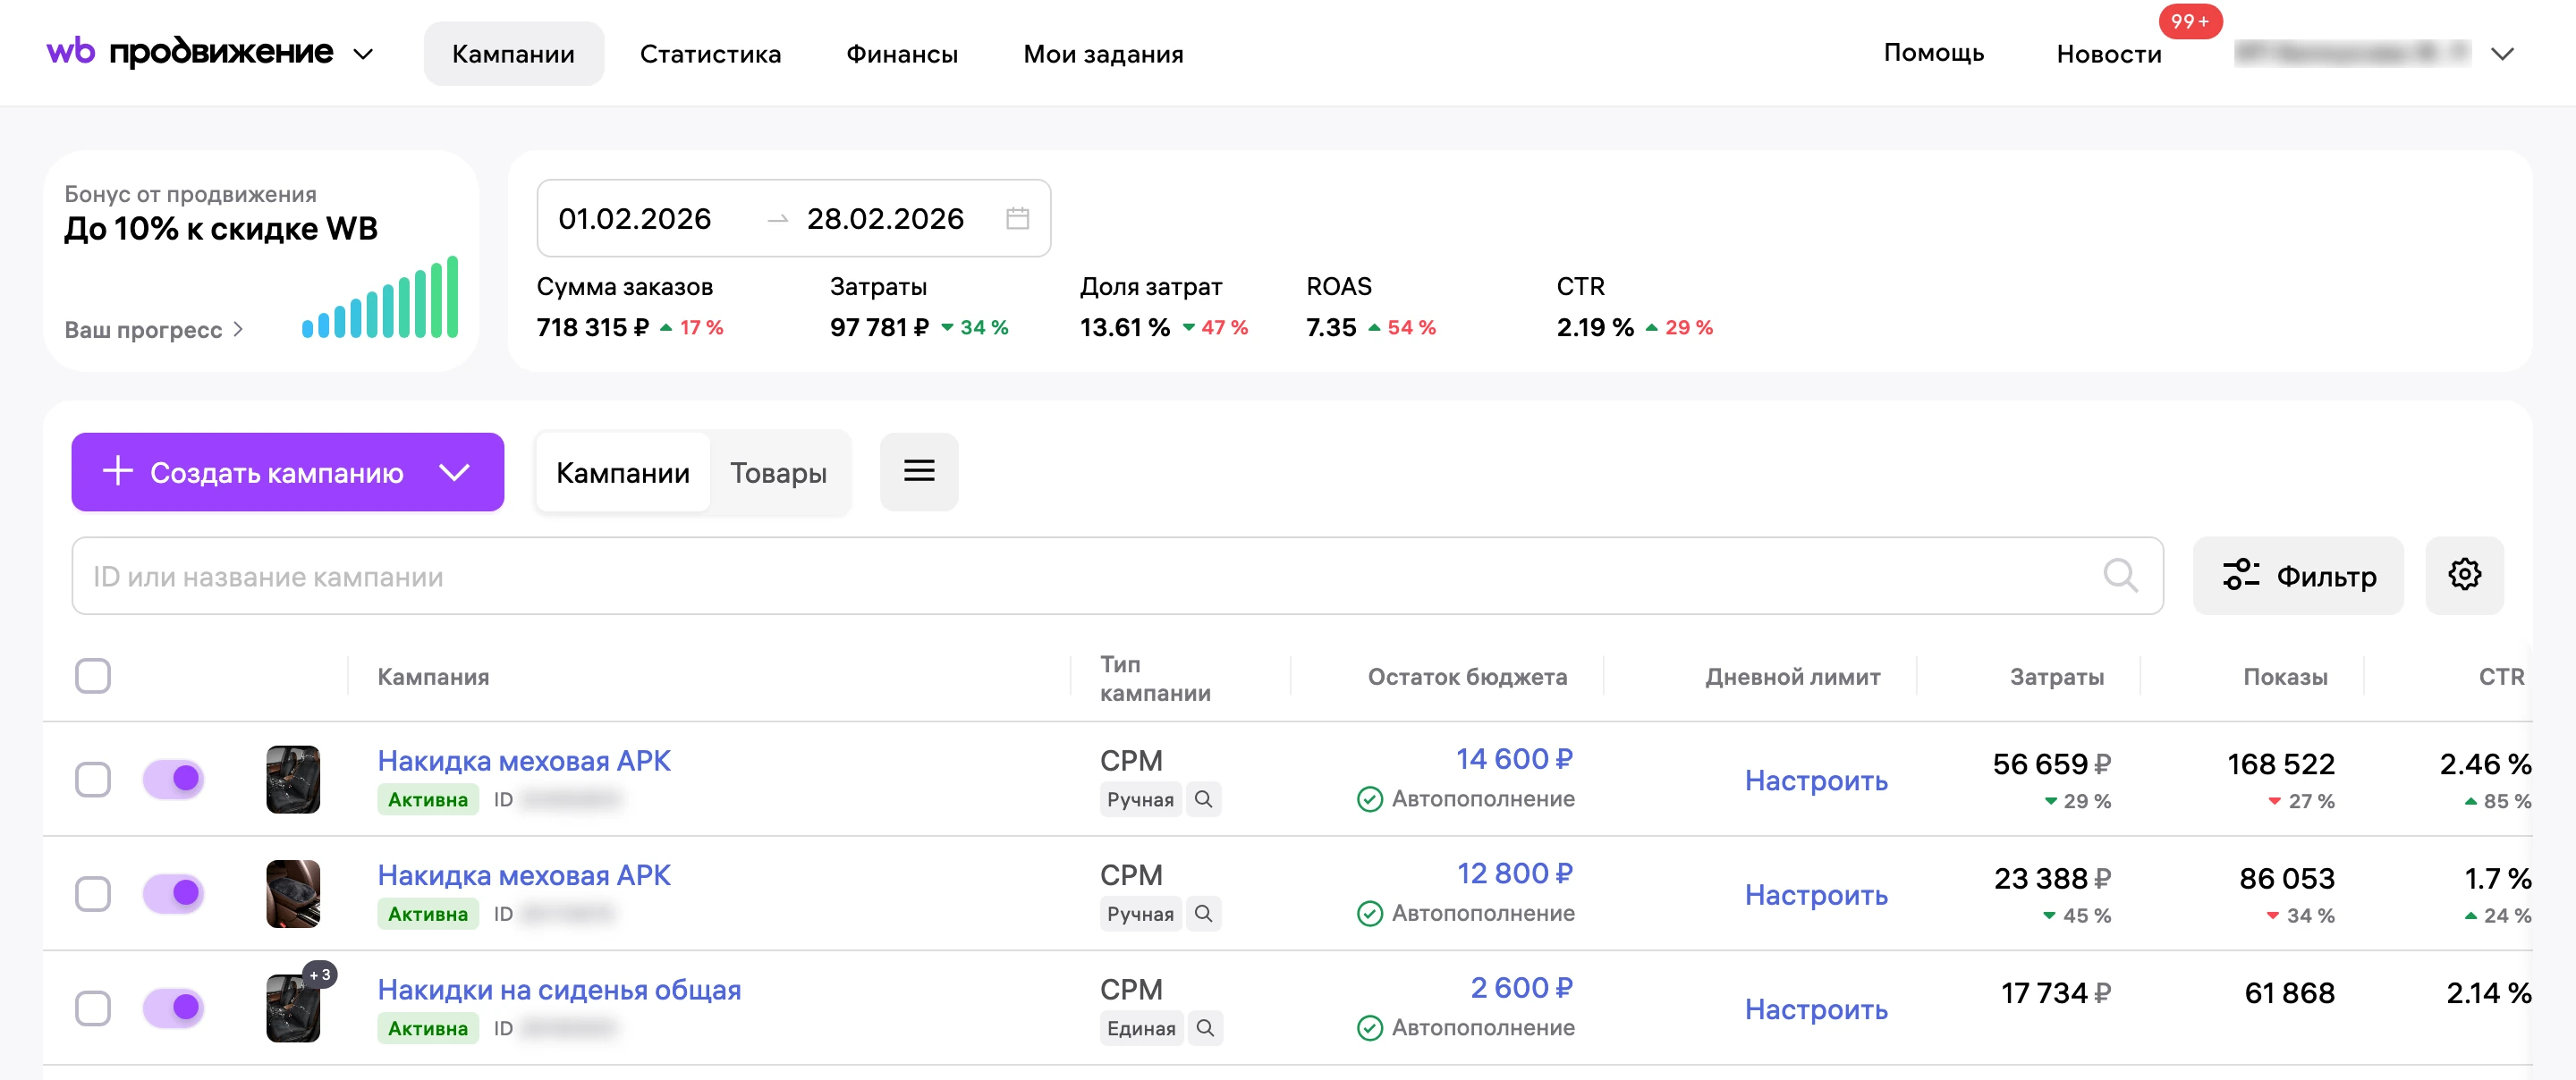Open Помощь link
The image size is (2576, 1080).
tap(1933, 52)
